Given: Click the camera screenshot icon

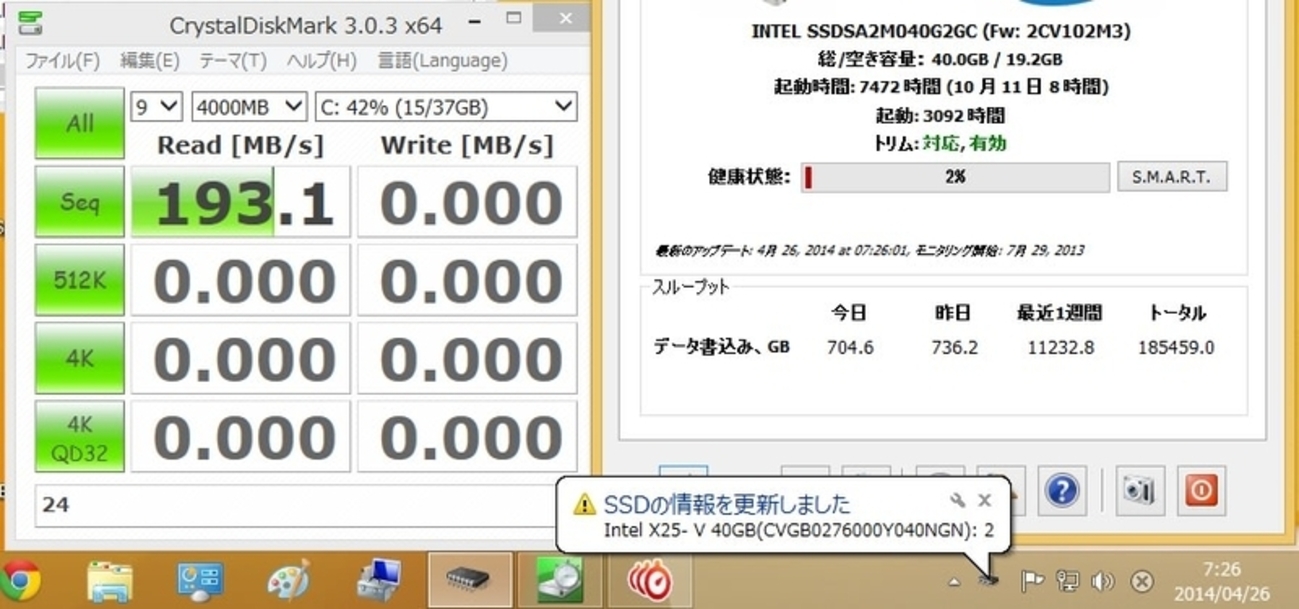Looking at the screenshot, I should click(1140, 490).
